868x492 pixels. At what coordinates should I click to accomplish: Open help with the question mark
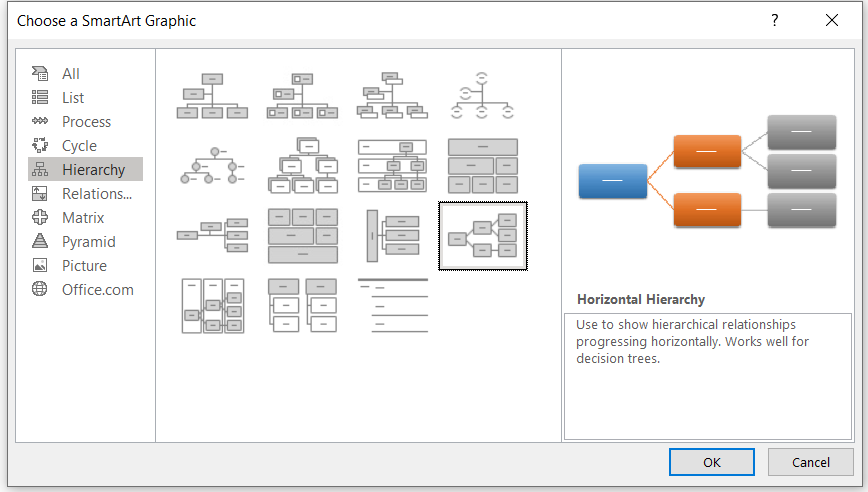coord(774,20)
